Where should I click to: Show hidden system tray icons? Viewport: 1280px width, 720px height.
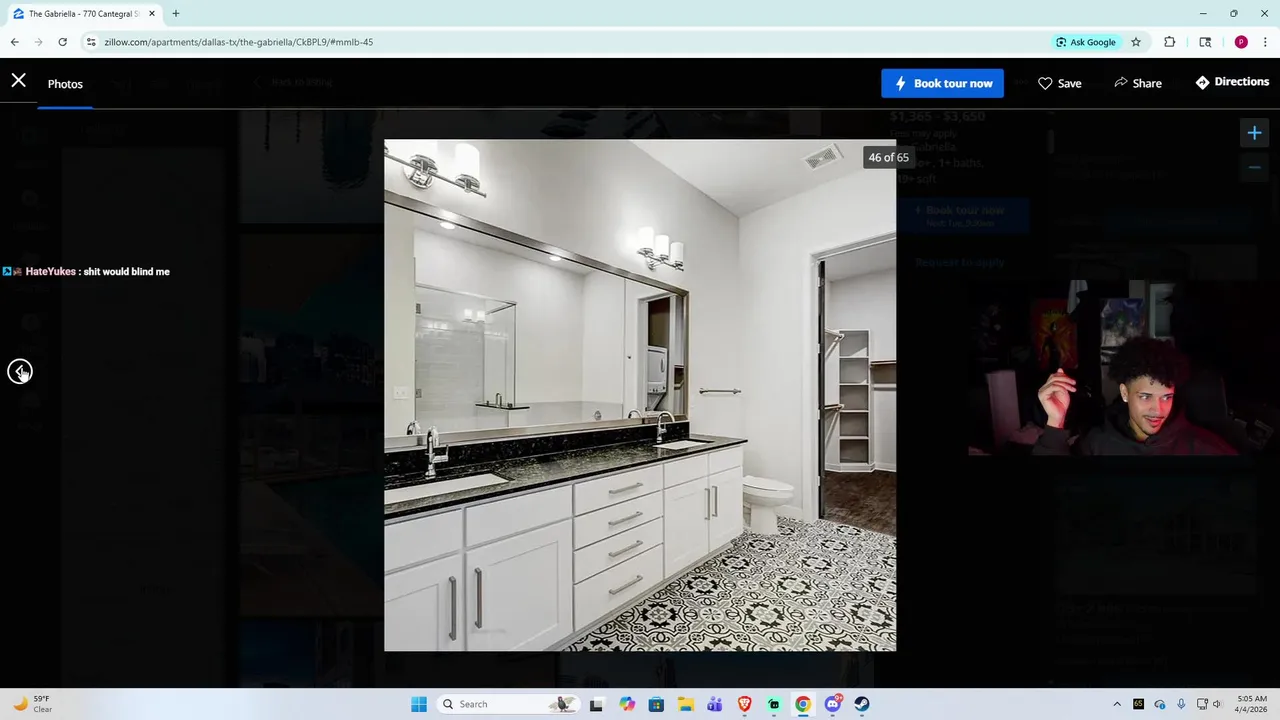click(x=1117, y=704)
